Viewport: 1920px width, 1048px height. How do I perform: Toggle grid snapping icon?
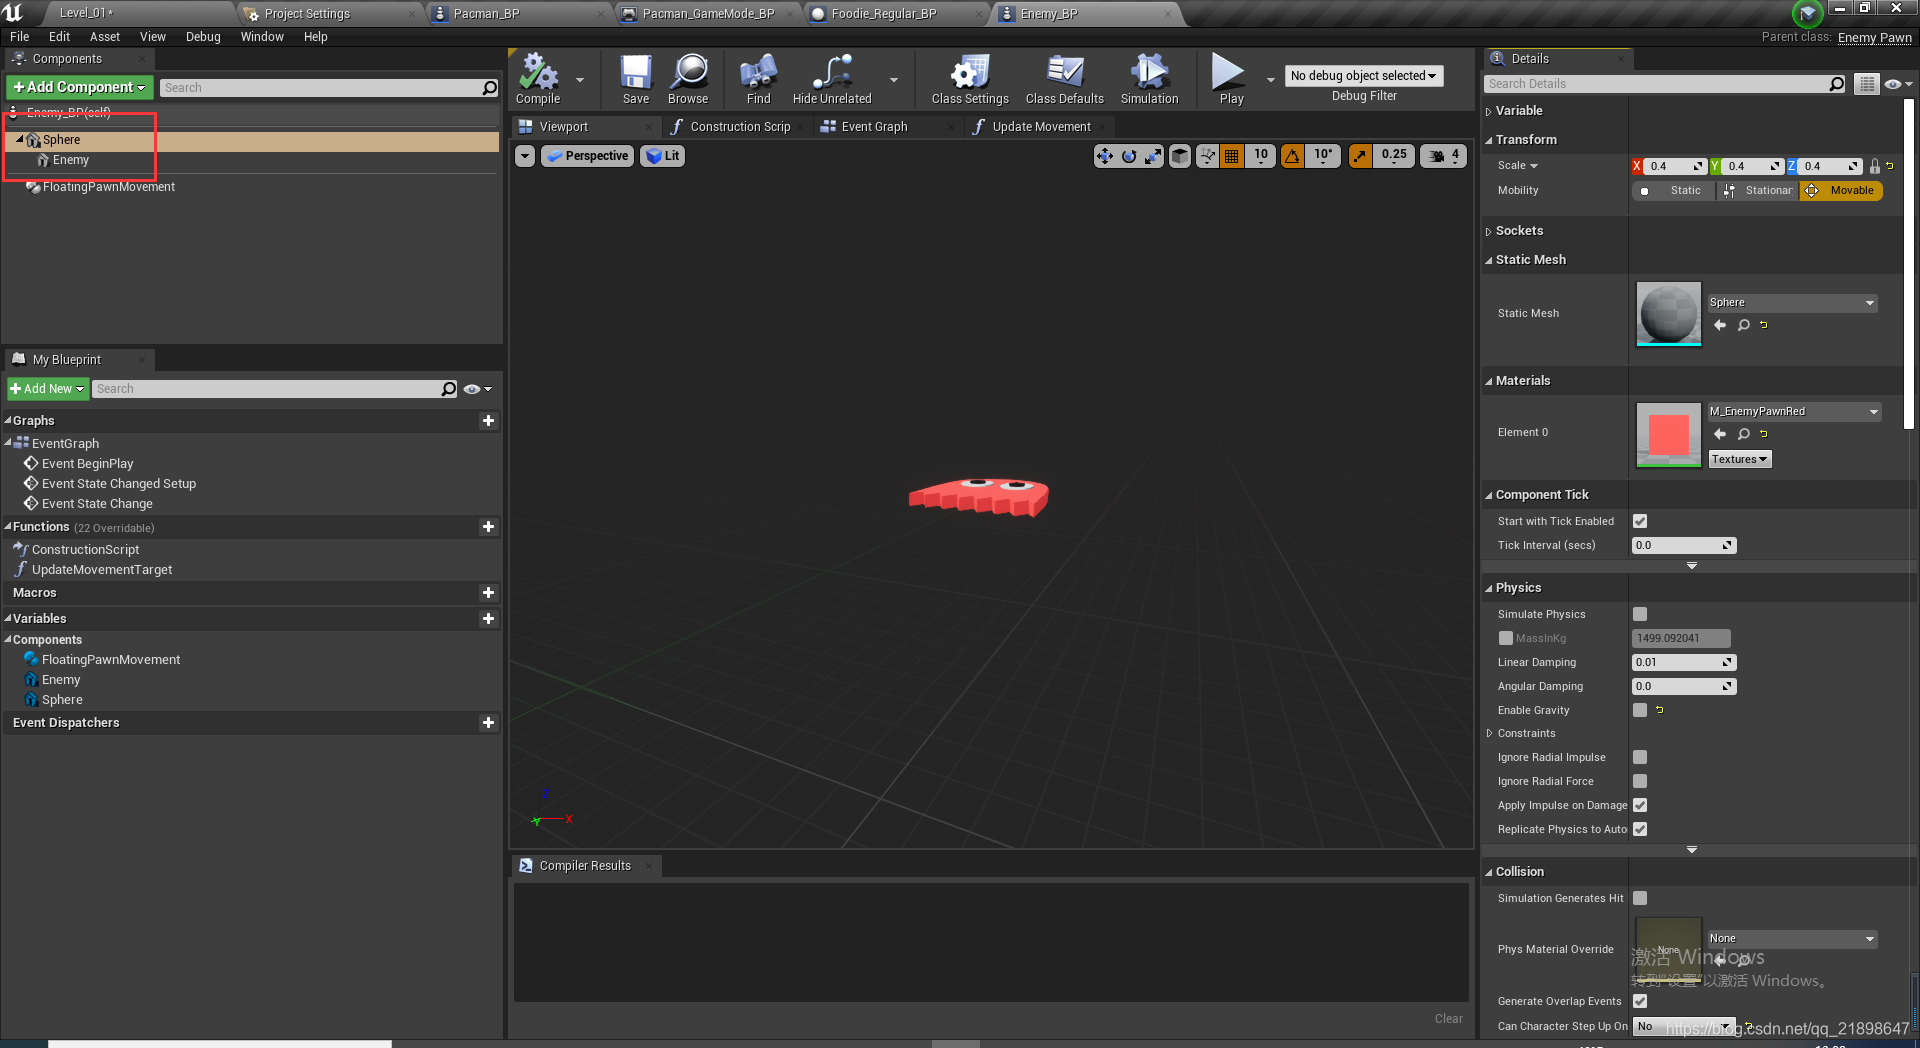point(1232,156)
